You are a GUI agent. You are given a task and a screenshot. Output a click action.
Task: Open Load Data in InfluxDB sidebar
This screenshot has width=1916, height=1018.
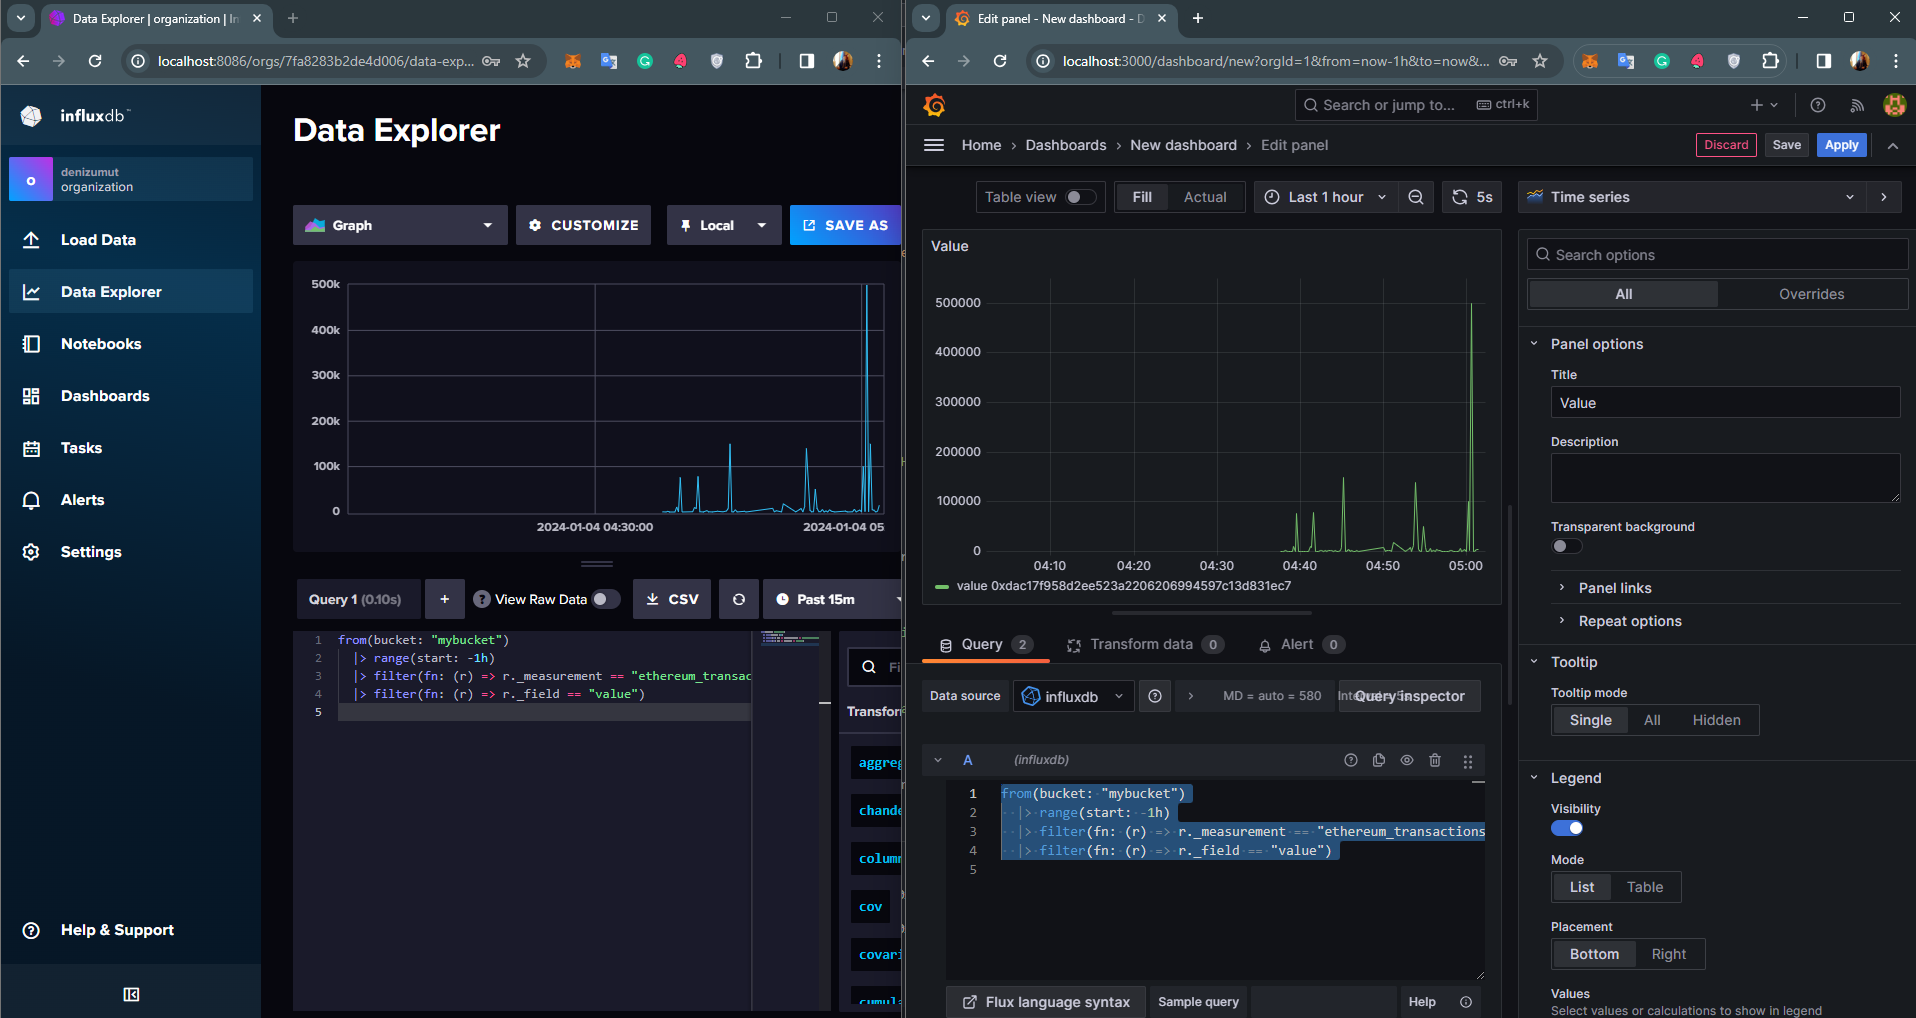tap(131, 240)
